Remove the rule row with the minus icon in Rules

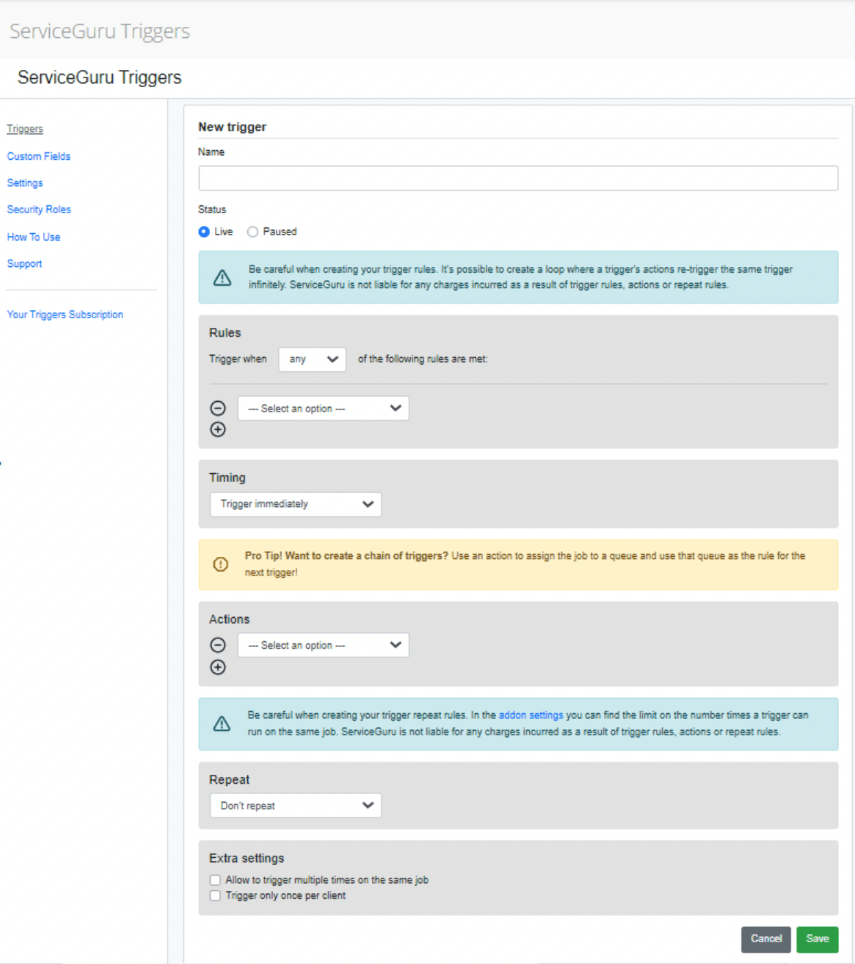click(x=218, y=408)
